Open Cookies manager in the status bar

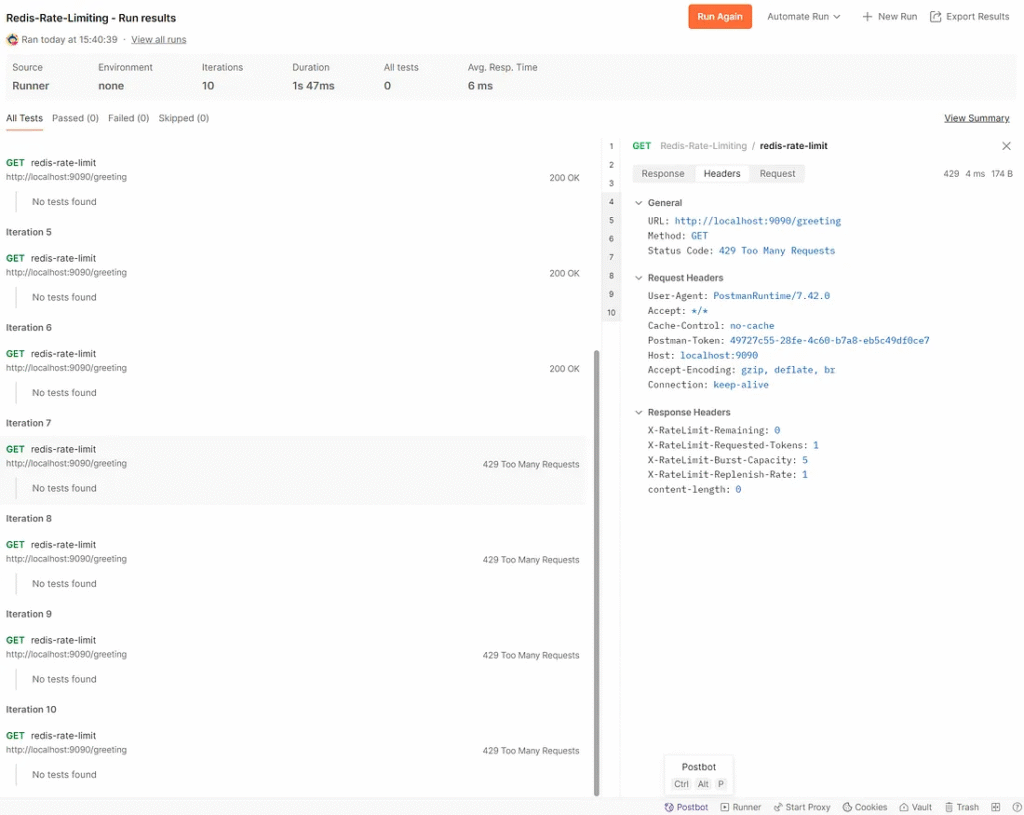point(865,807)
